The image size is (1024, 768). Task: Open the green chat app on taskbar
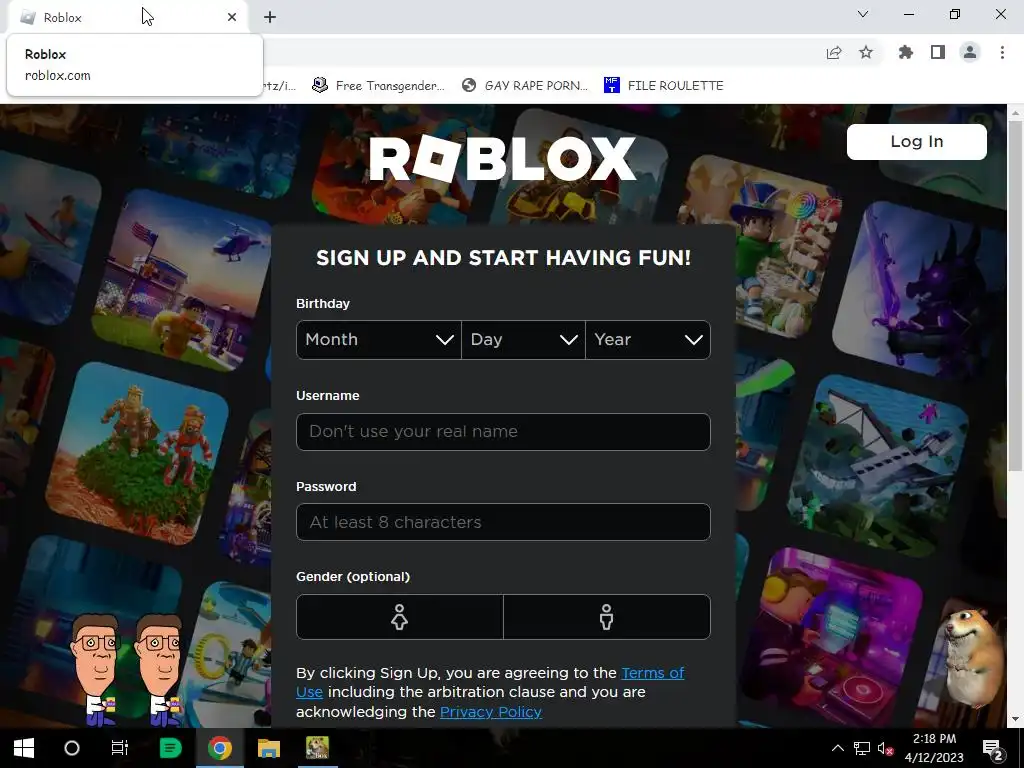[170, 748]
